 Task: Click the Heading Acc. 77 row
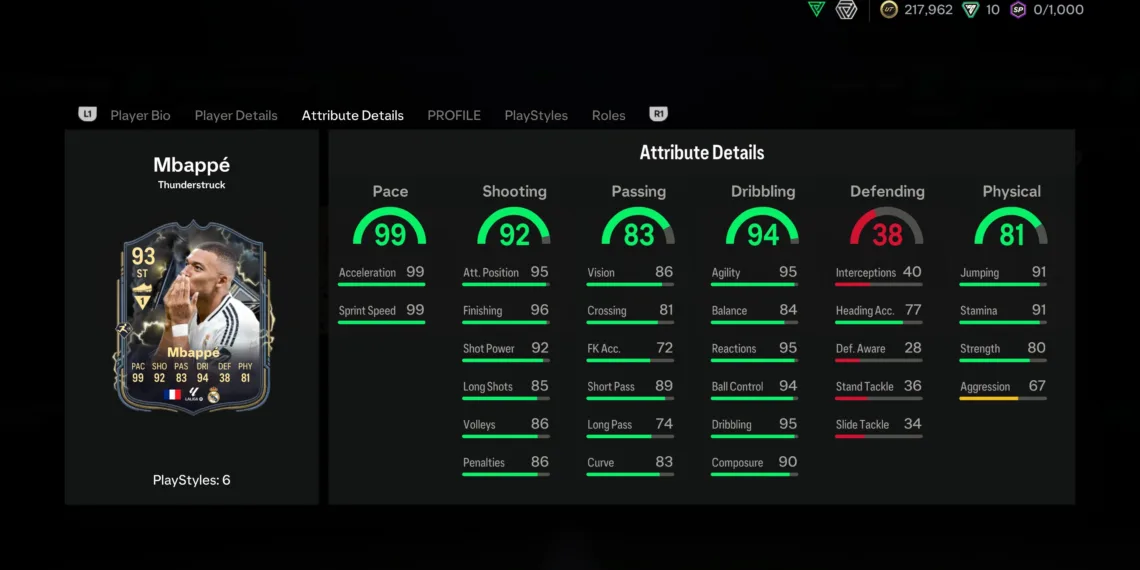click(x=879, y=313)
